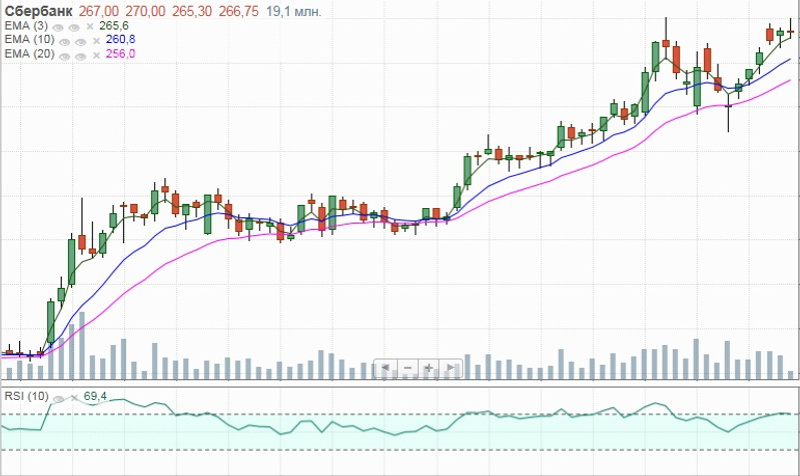The width and height of the screenshot is (800, 476).
Task: Toggle the left eye icon beside EMA (20)
Action: (x=62, y=54)
